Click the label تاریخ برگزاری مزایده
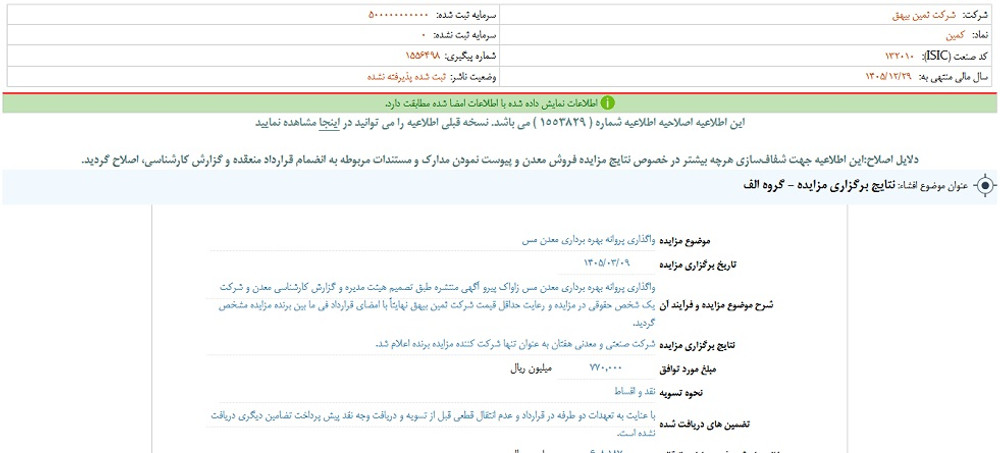Screen dimensions: 1000x453 pyautogui.click(x=697, y=263)
